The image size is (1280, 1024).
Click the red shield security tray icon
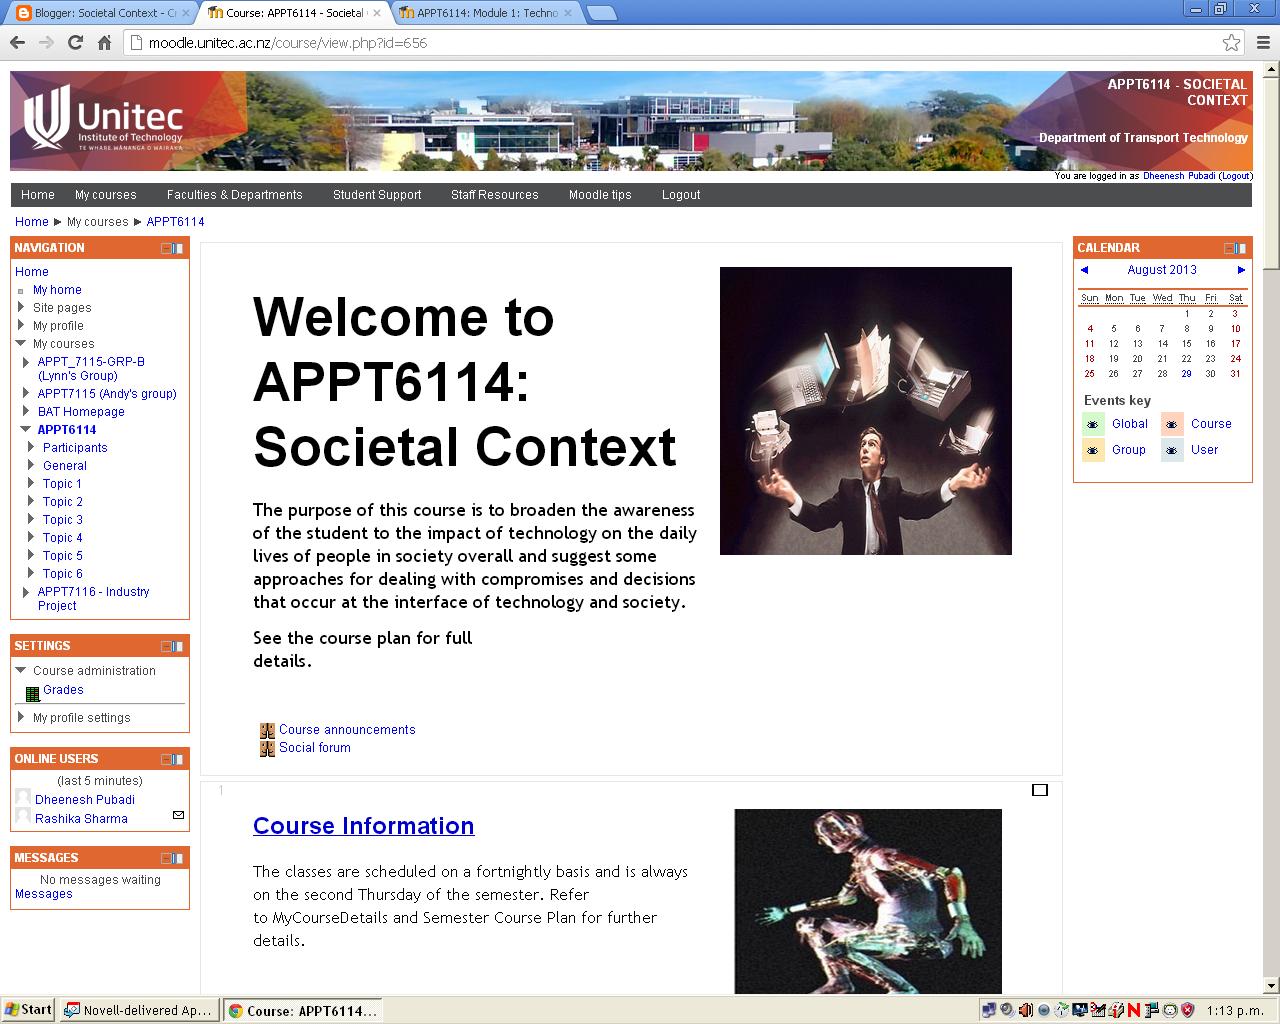(x=1187, y=1010)
